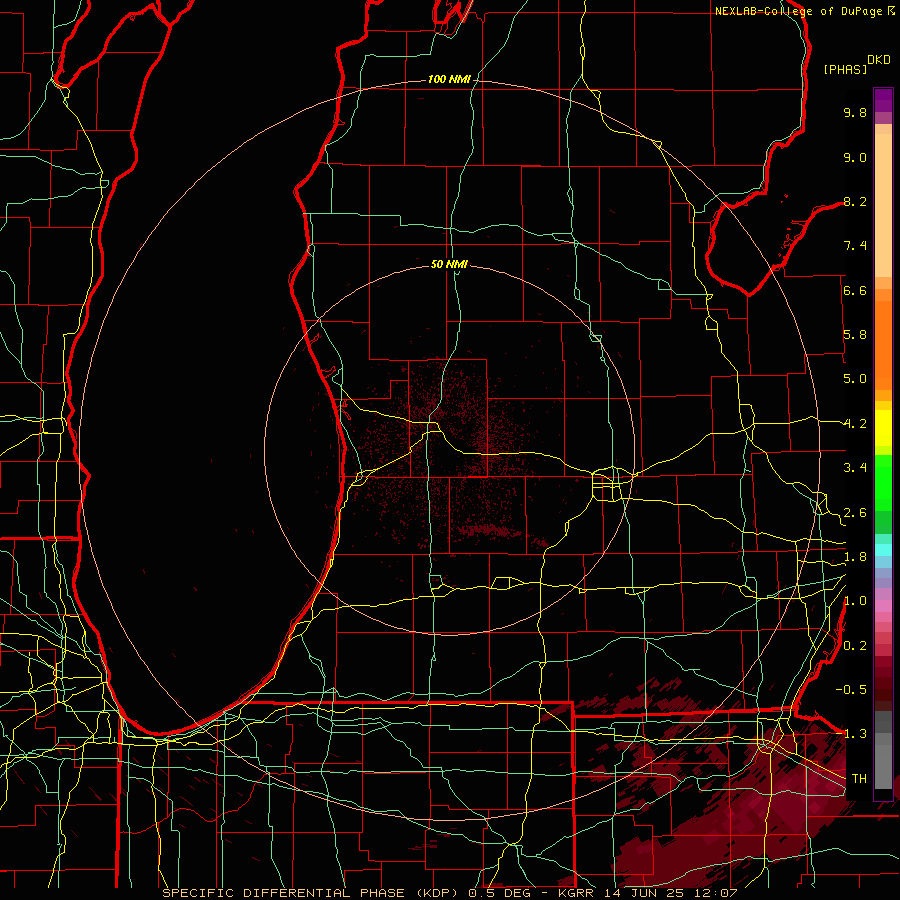Click the 50 NMI range ring label
900x900 pixels.
pyautogui.click(x=449, y=264)
